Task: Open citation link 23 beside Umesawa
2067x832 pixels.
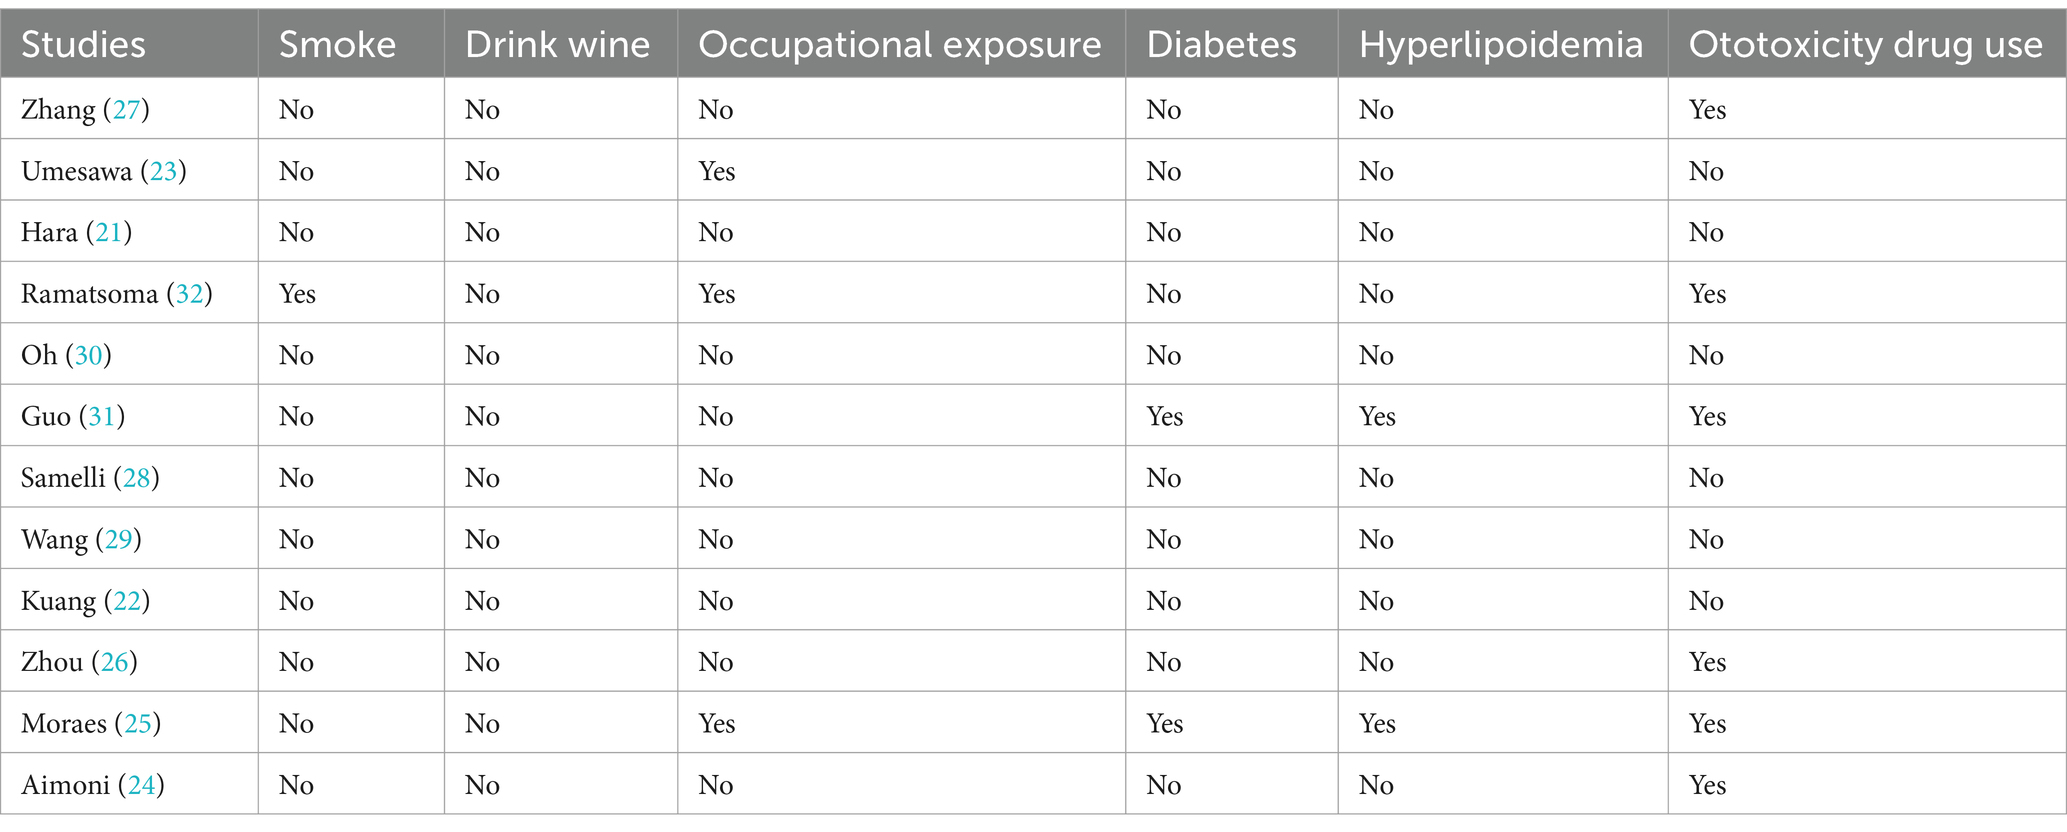Action: click(x=163, y=171)
